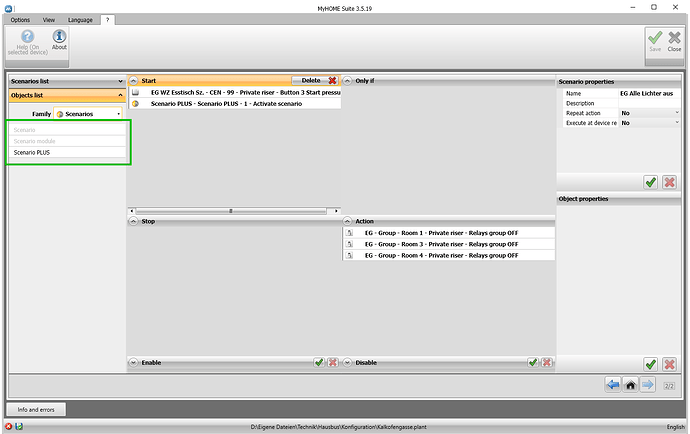Screen dimensions: 690x434
Task: Cancel Scenario properties with red X
Action: click(669, 182)
